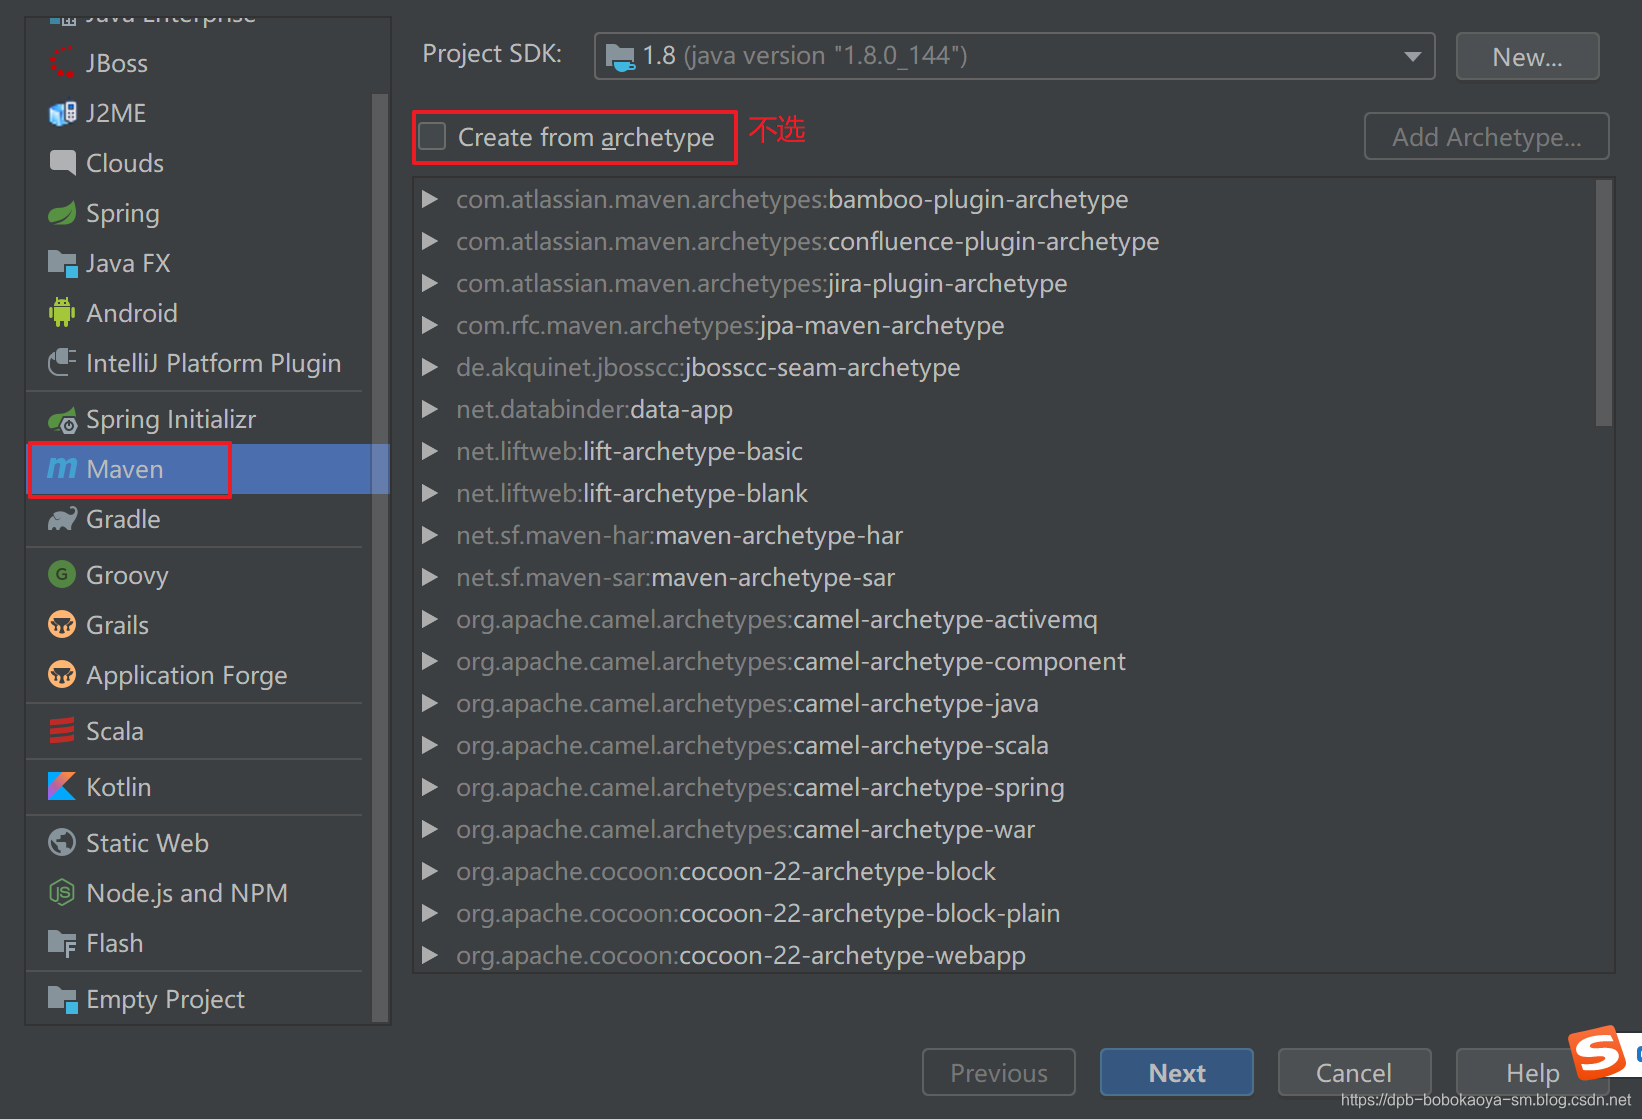
Task: Select the Gradle project type label
Action: click(x=123, y=519)
